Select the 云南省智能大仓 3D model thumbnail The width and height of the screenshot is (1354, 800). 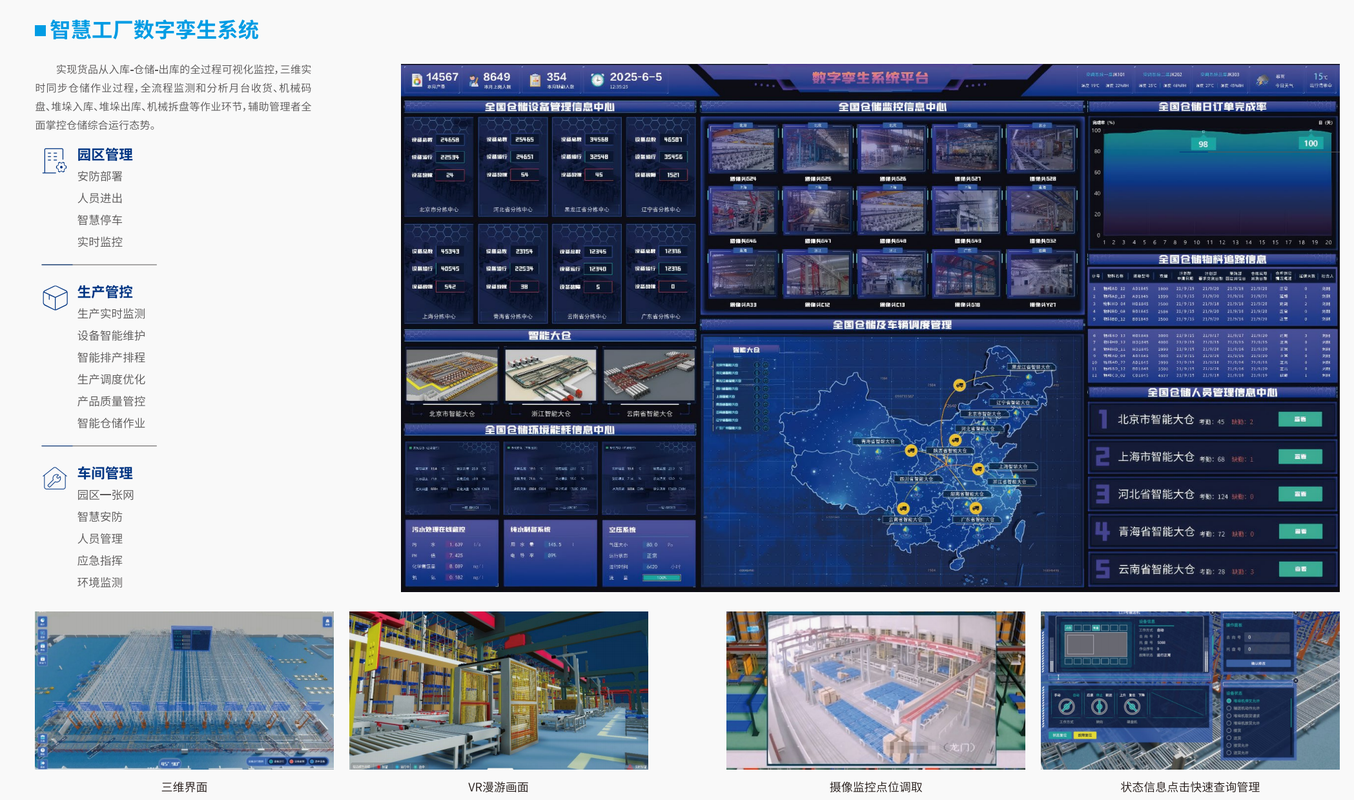[648, 377]
